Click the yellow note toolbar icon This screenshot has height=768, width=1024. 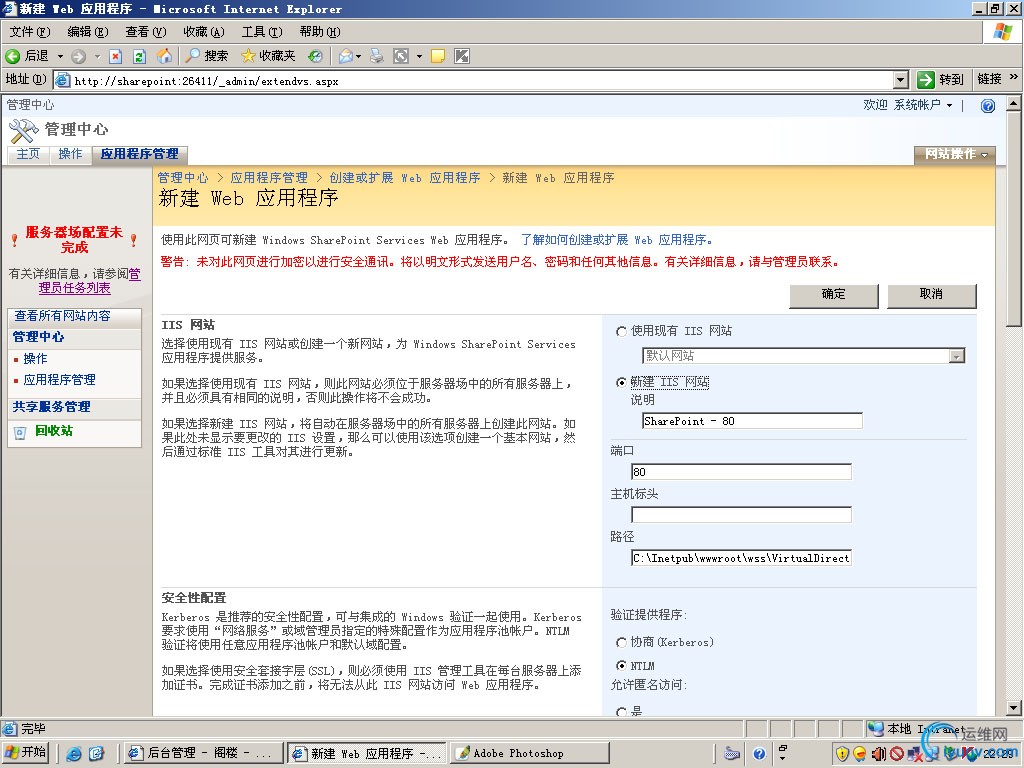[438, 56]
